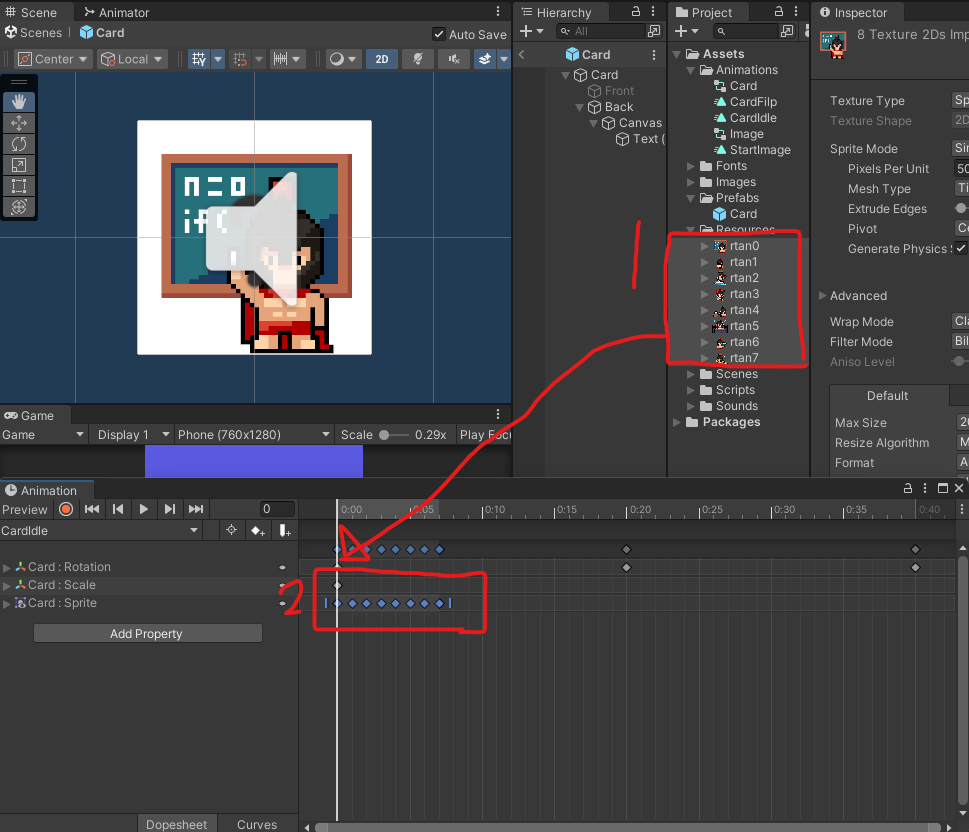969x832 pixels.
Task: Click the Add Property button
Action: click(x=147, y=634)
